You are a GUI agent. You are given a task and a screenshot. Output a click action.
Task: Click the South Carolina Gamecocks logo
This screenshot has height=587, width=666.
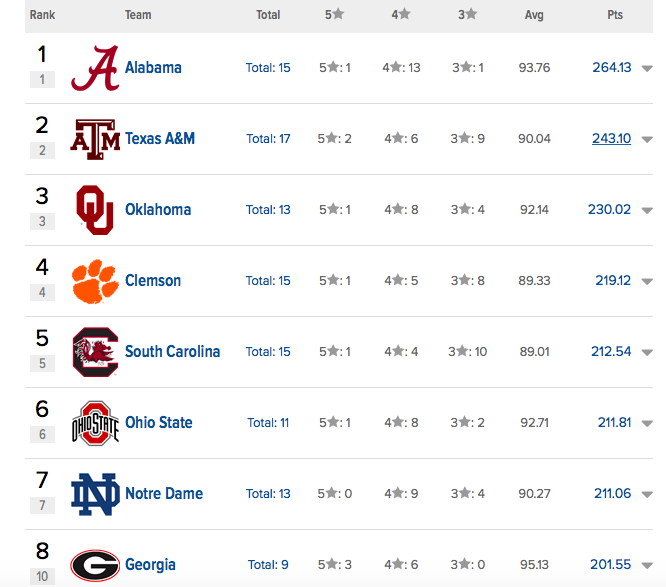pos(95,352)
